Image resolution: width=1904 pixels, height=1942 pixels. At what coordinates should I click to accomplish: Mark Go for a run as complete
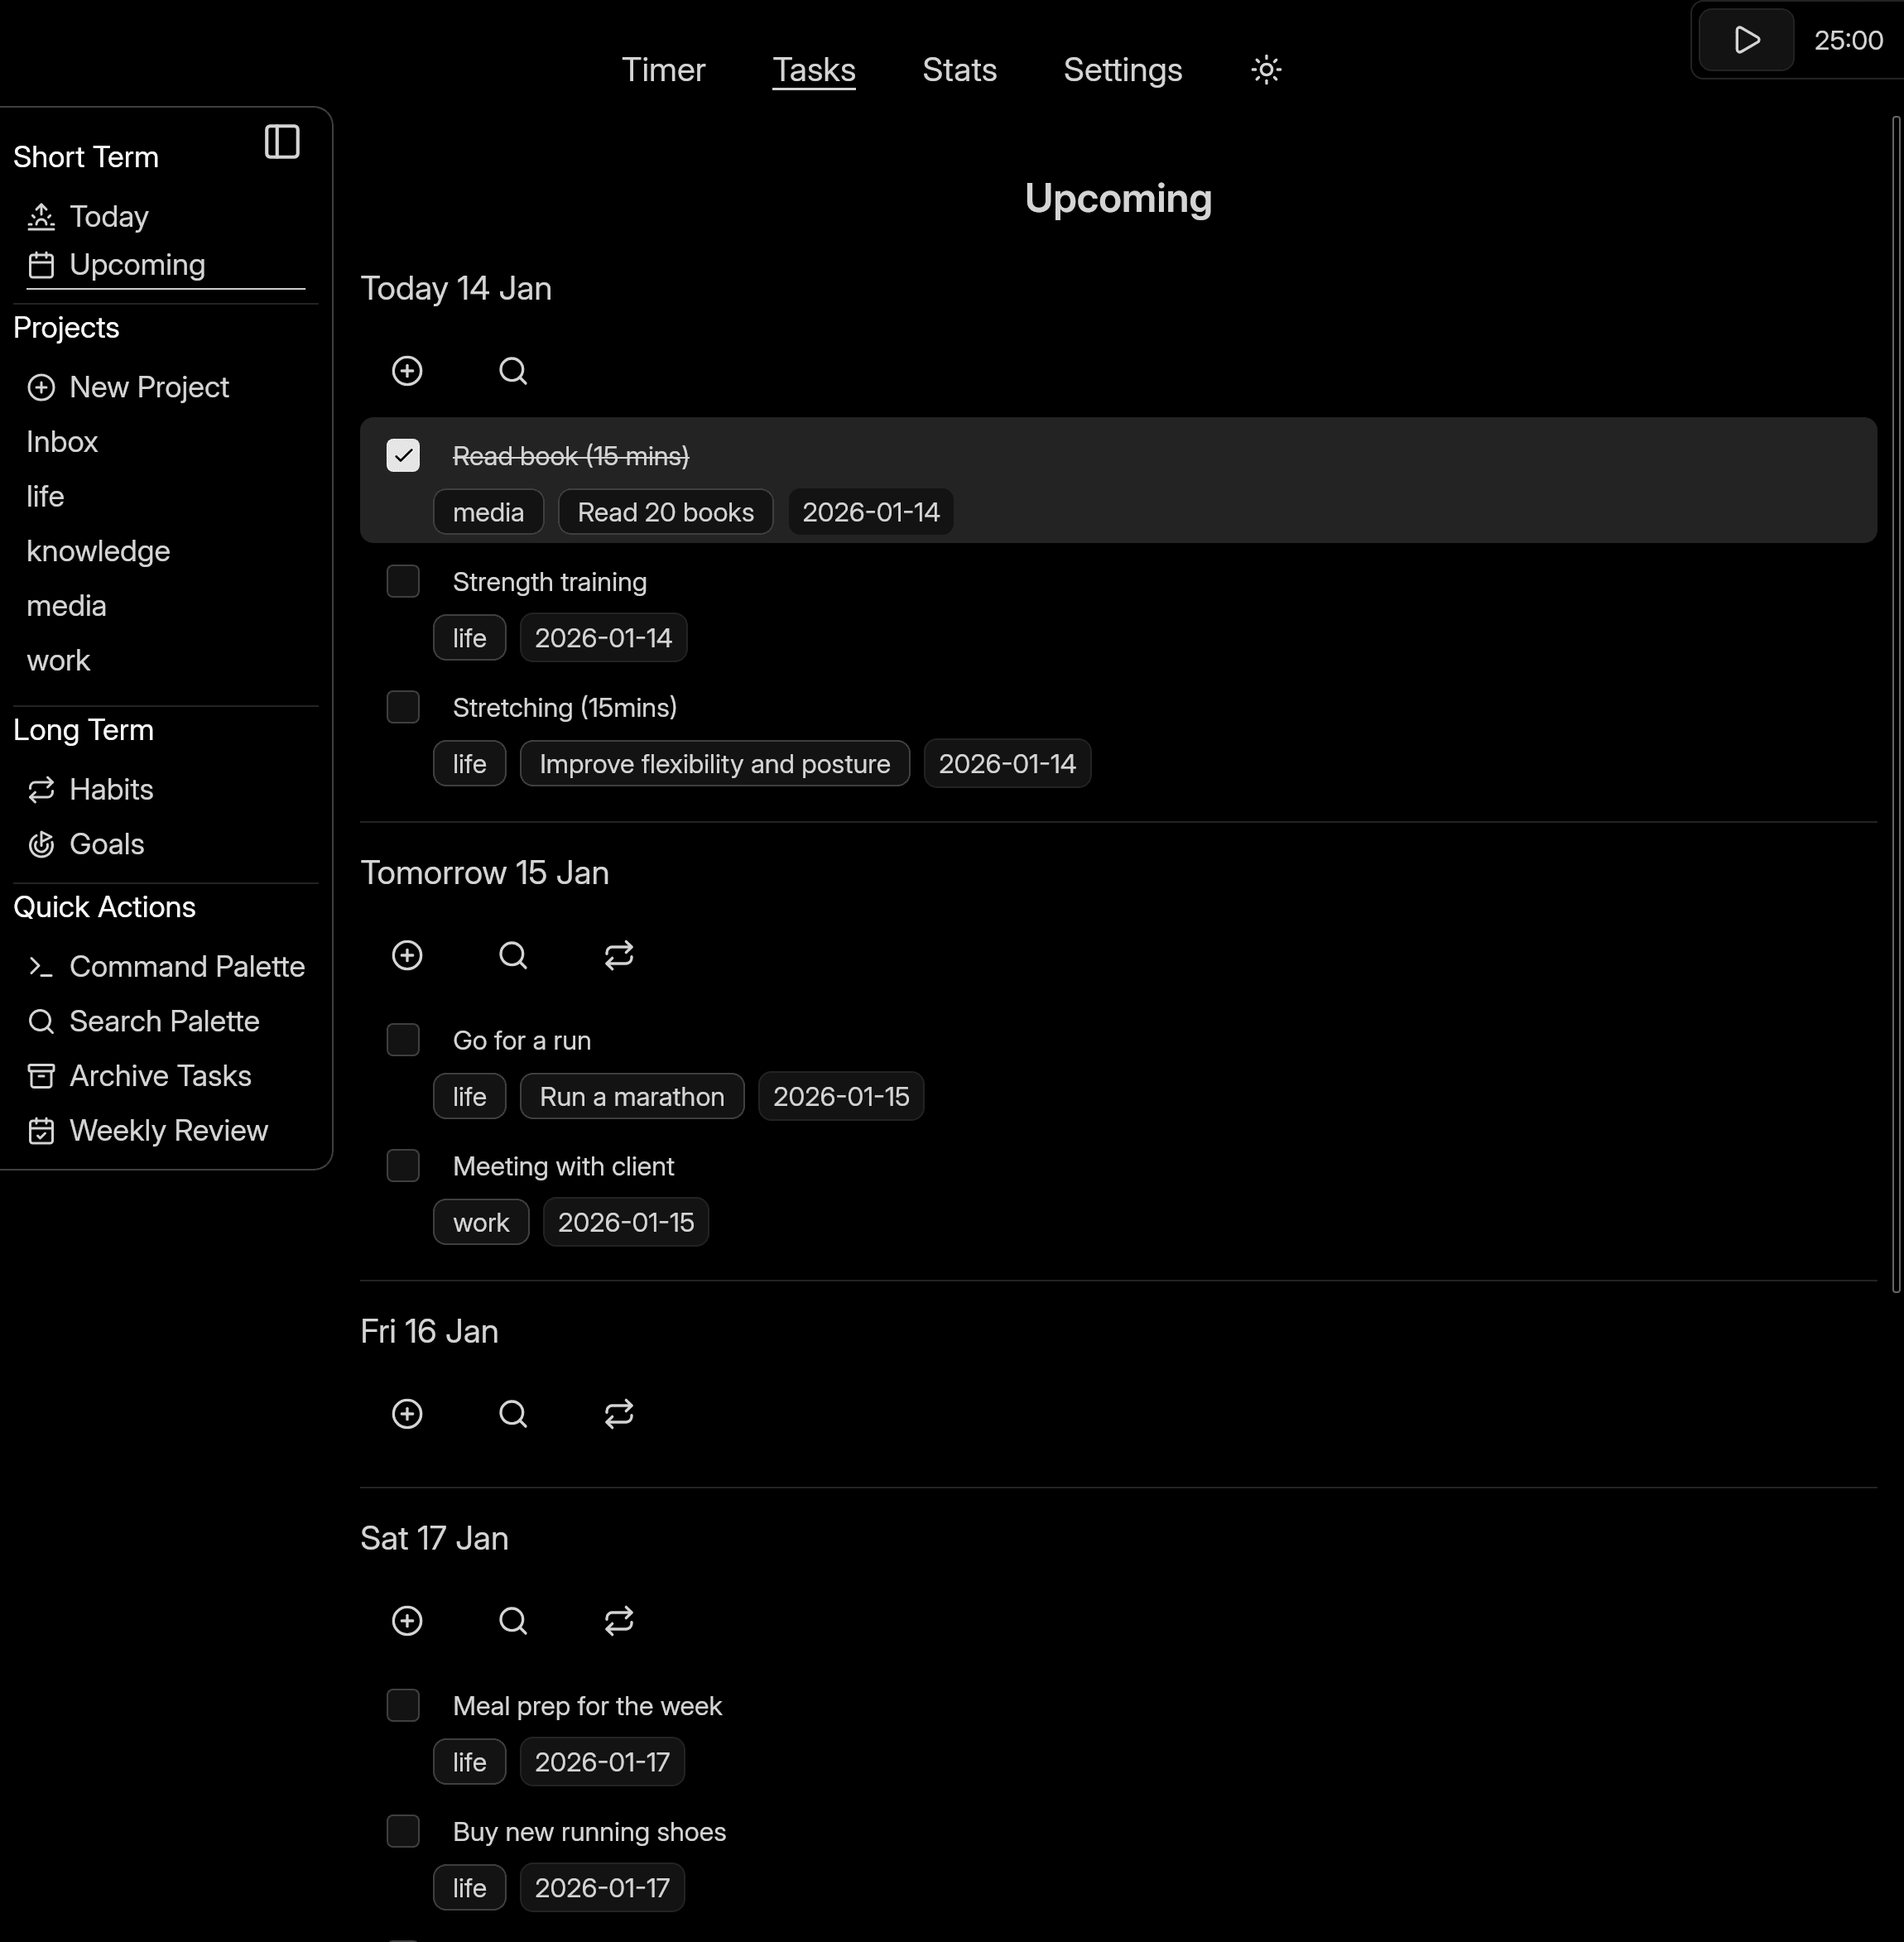(x=403, y=1040)
